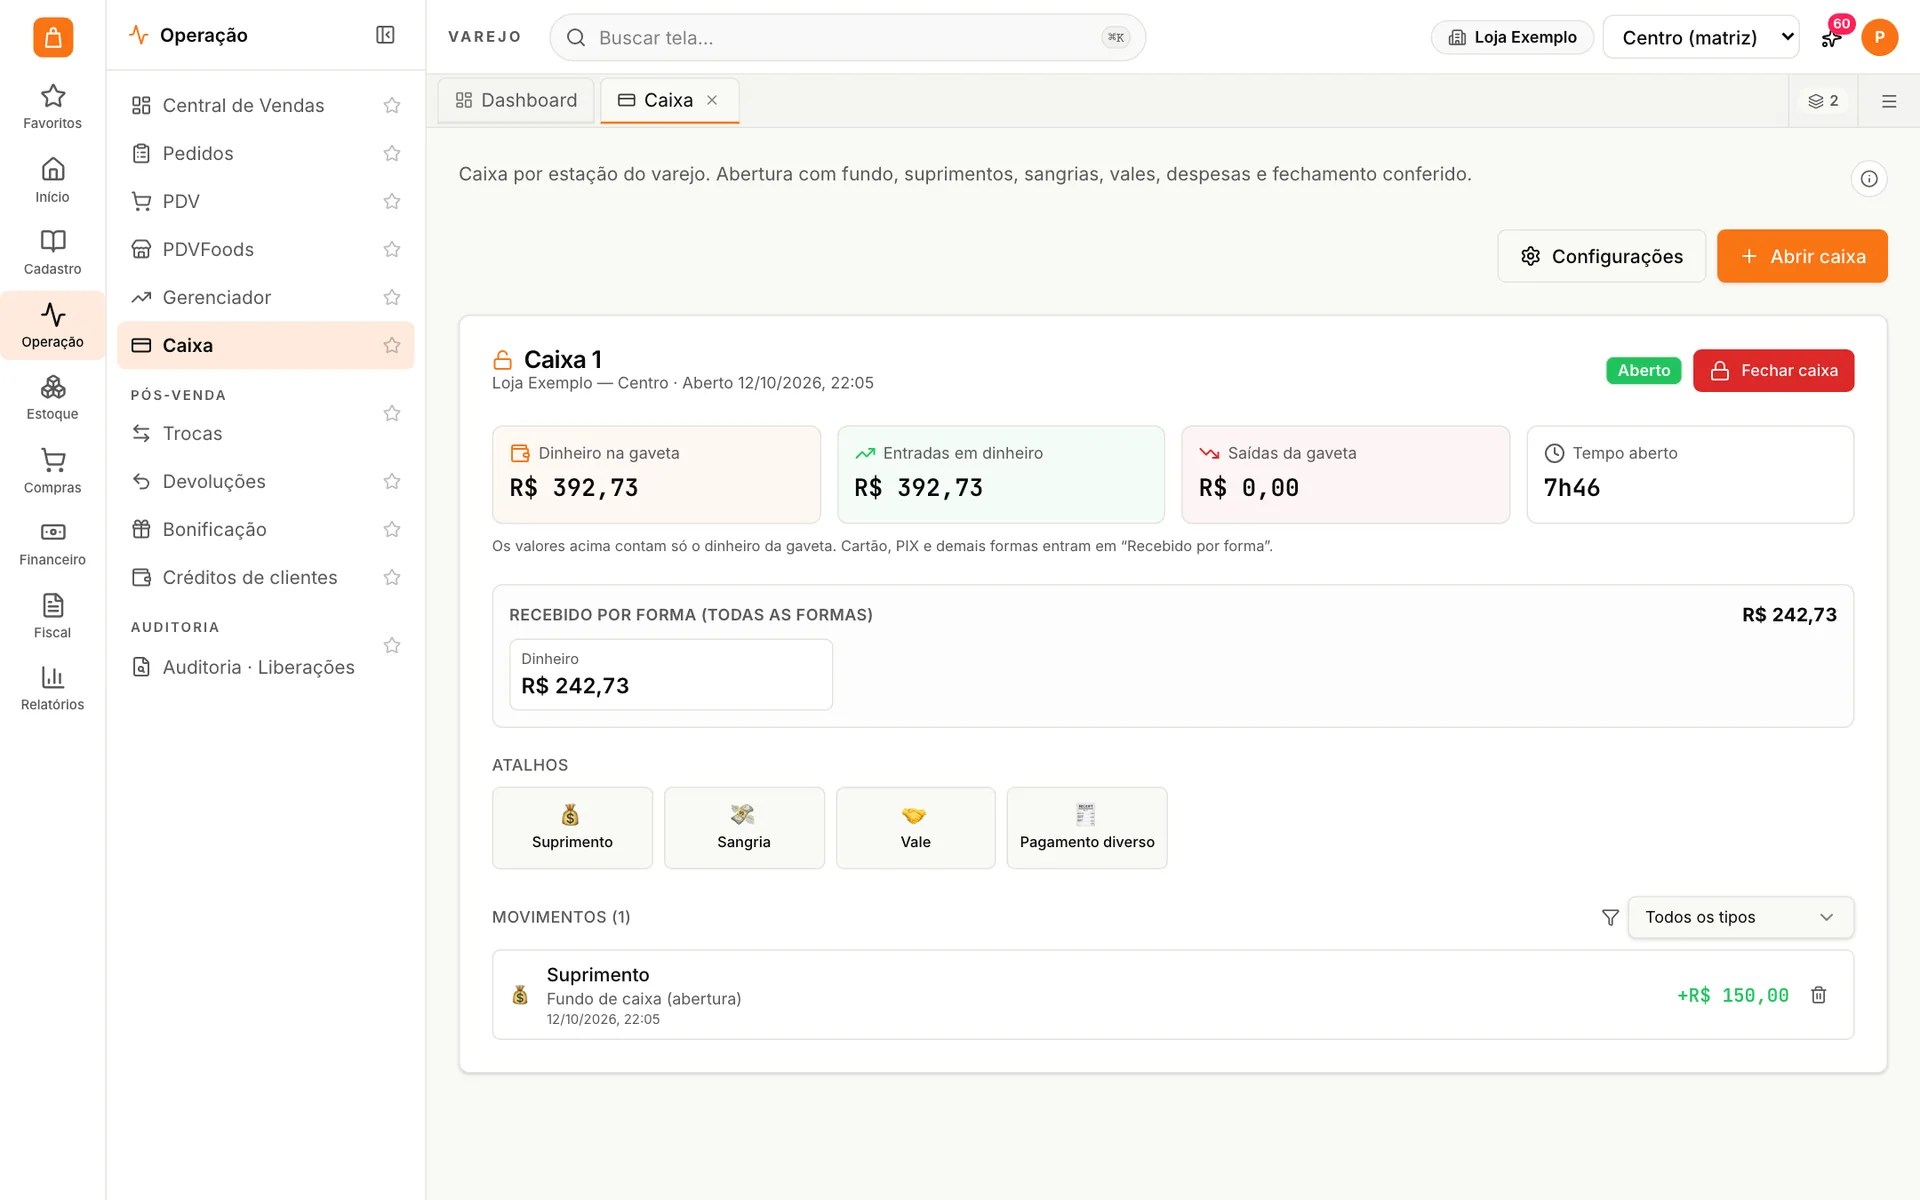Open the Cadastro section
1920x1200 pixels.
pyautogui.click(x=52, y=253)
